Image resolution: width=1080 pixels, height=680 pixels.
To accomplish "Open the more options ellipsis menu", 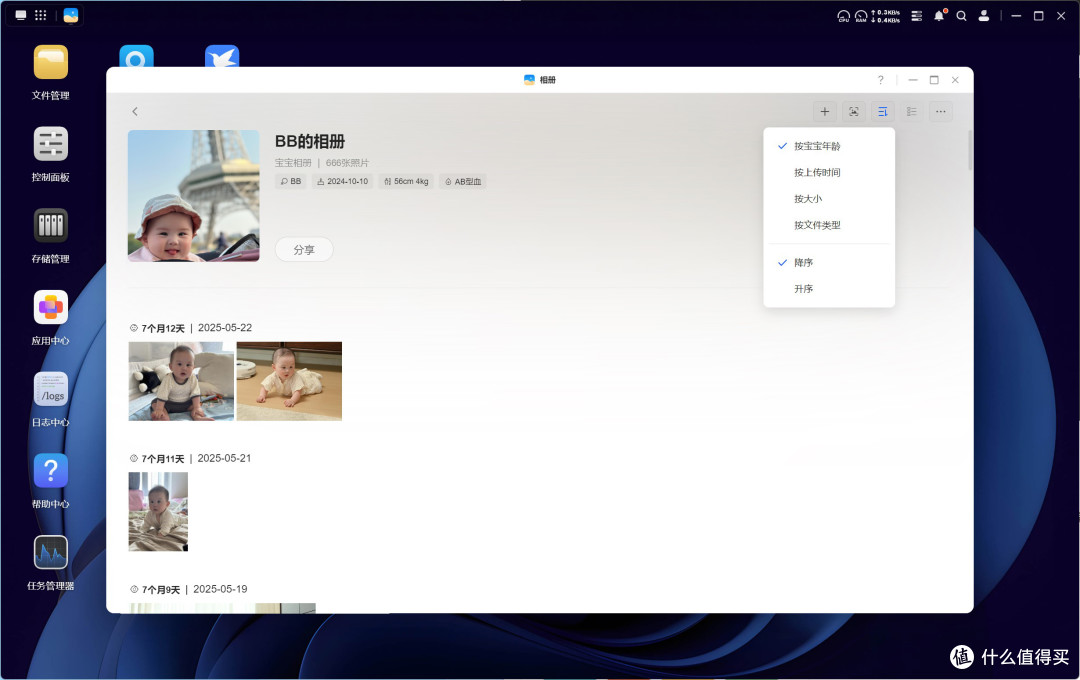I will coord(941,112).
